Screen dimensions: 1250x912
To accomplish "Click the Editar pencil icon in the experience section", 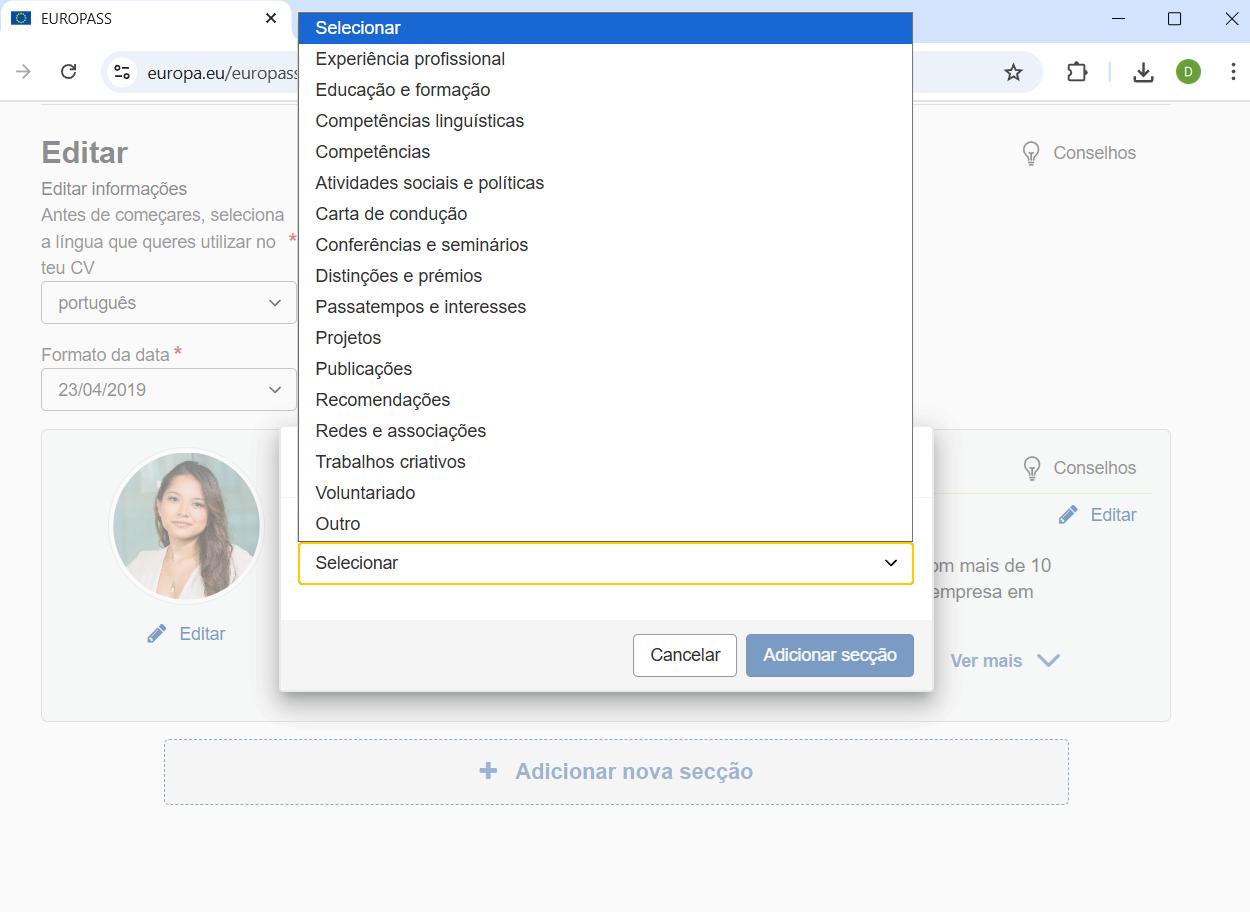I will pyautogui.click(x=1069, y=514).
